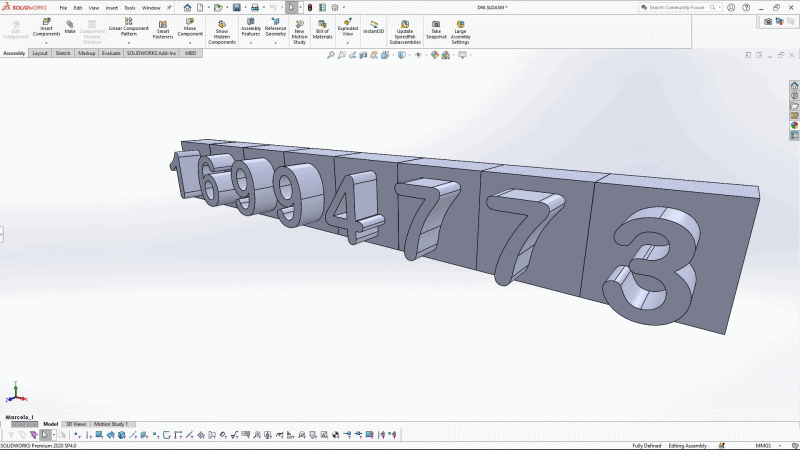
Task: Click the Save icon
Action: pos(237,8)
